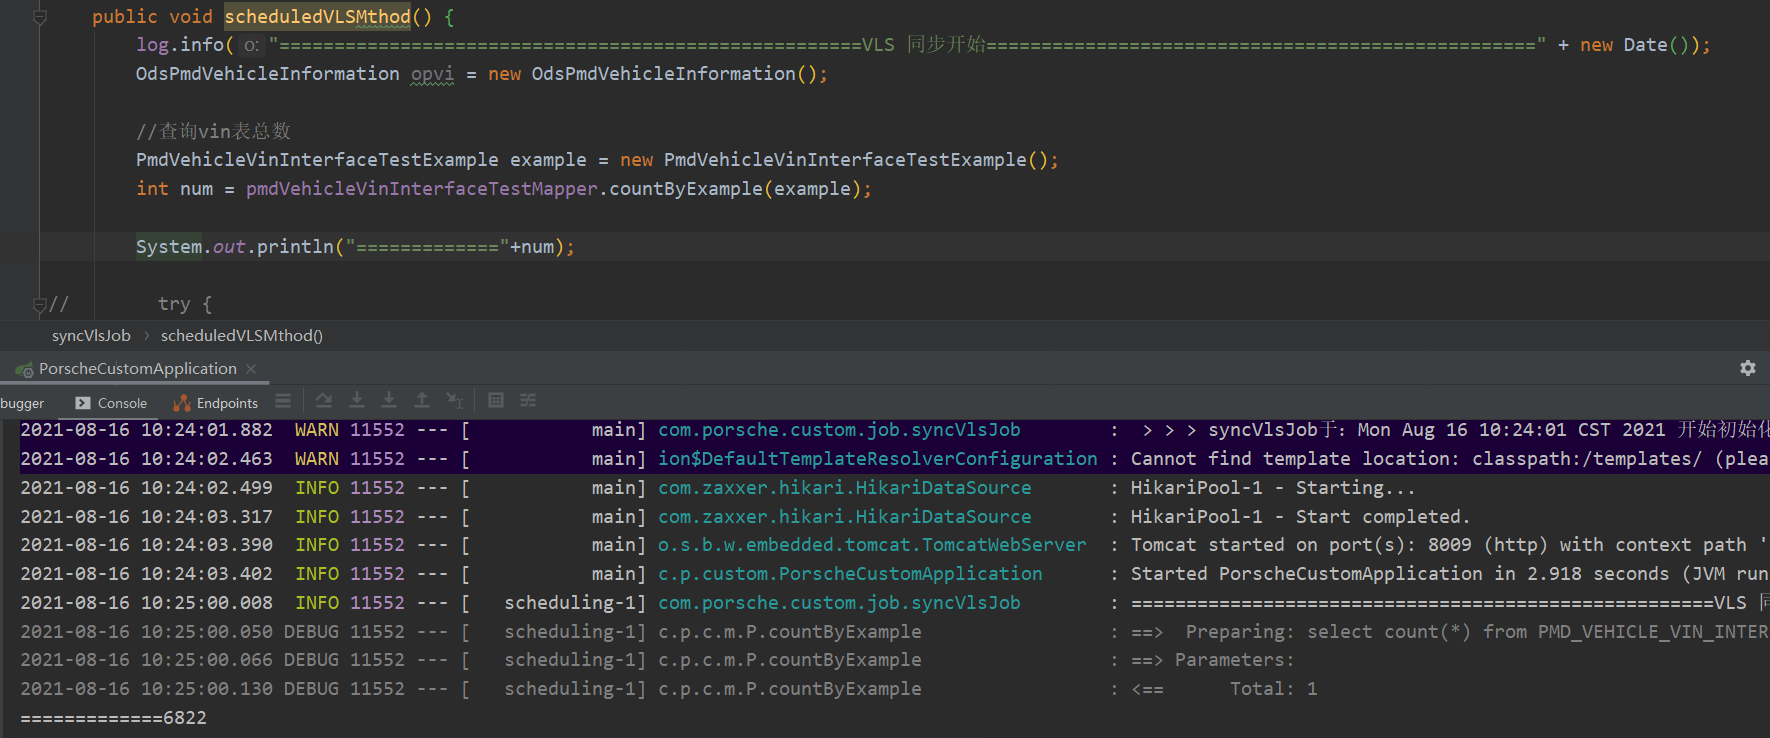Image resolution: width=1770 pixels, height=738 pixels.
Task: Click the Evaluate Expression calculator icon
Action: (496, 401)
